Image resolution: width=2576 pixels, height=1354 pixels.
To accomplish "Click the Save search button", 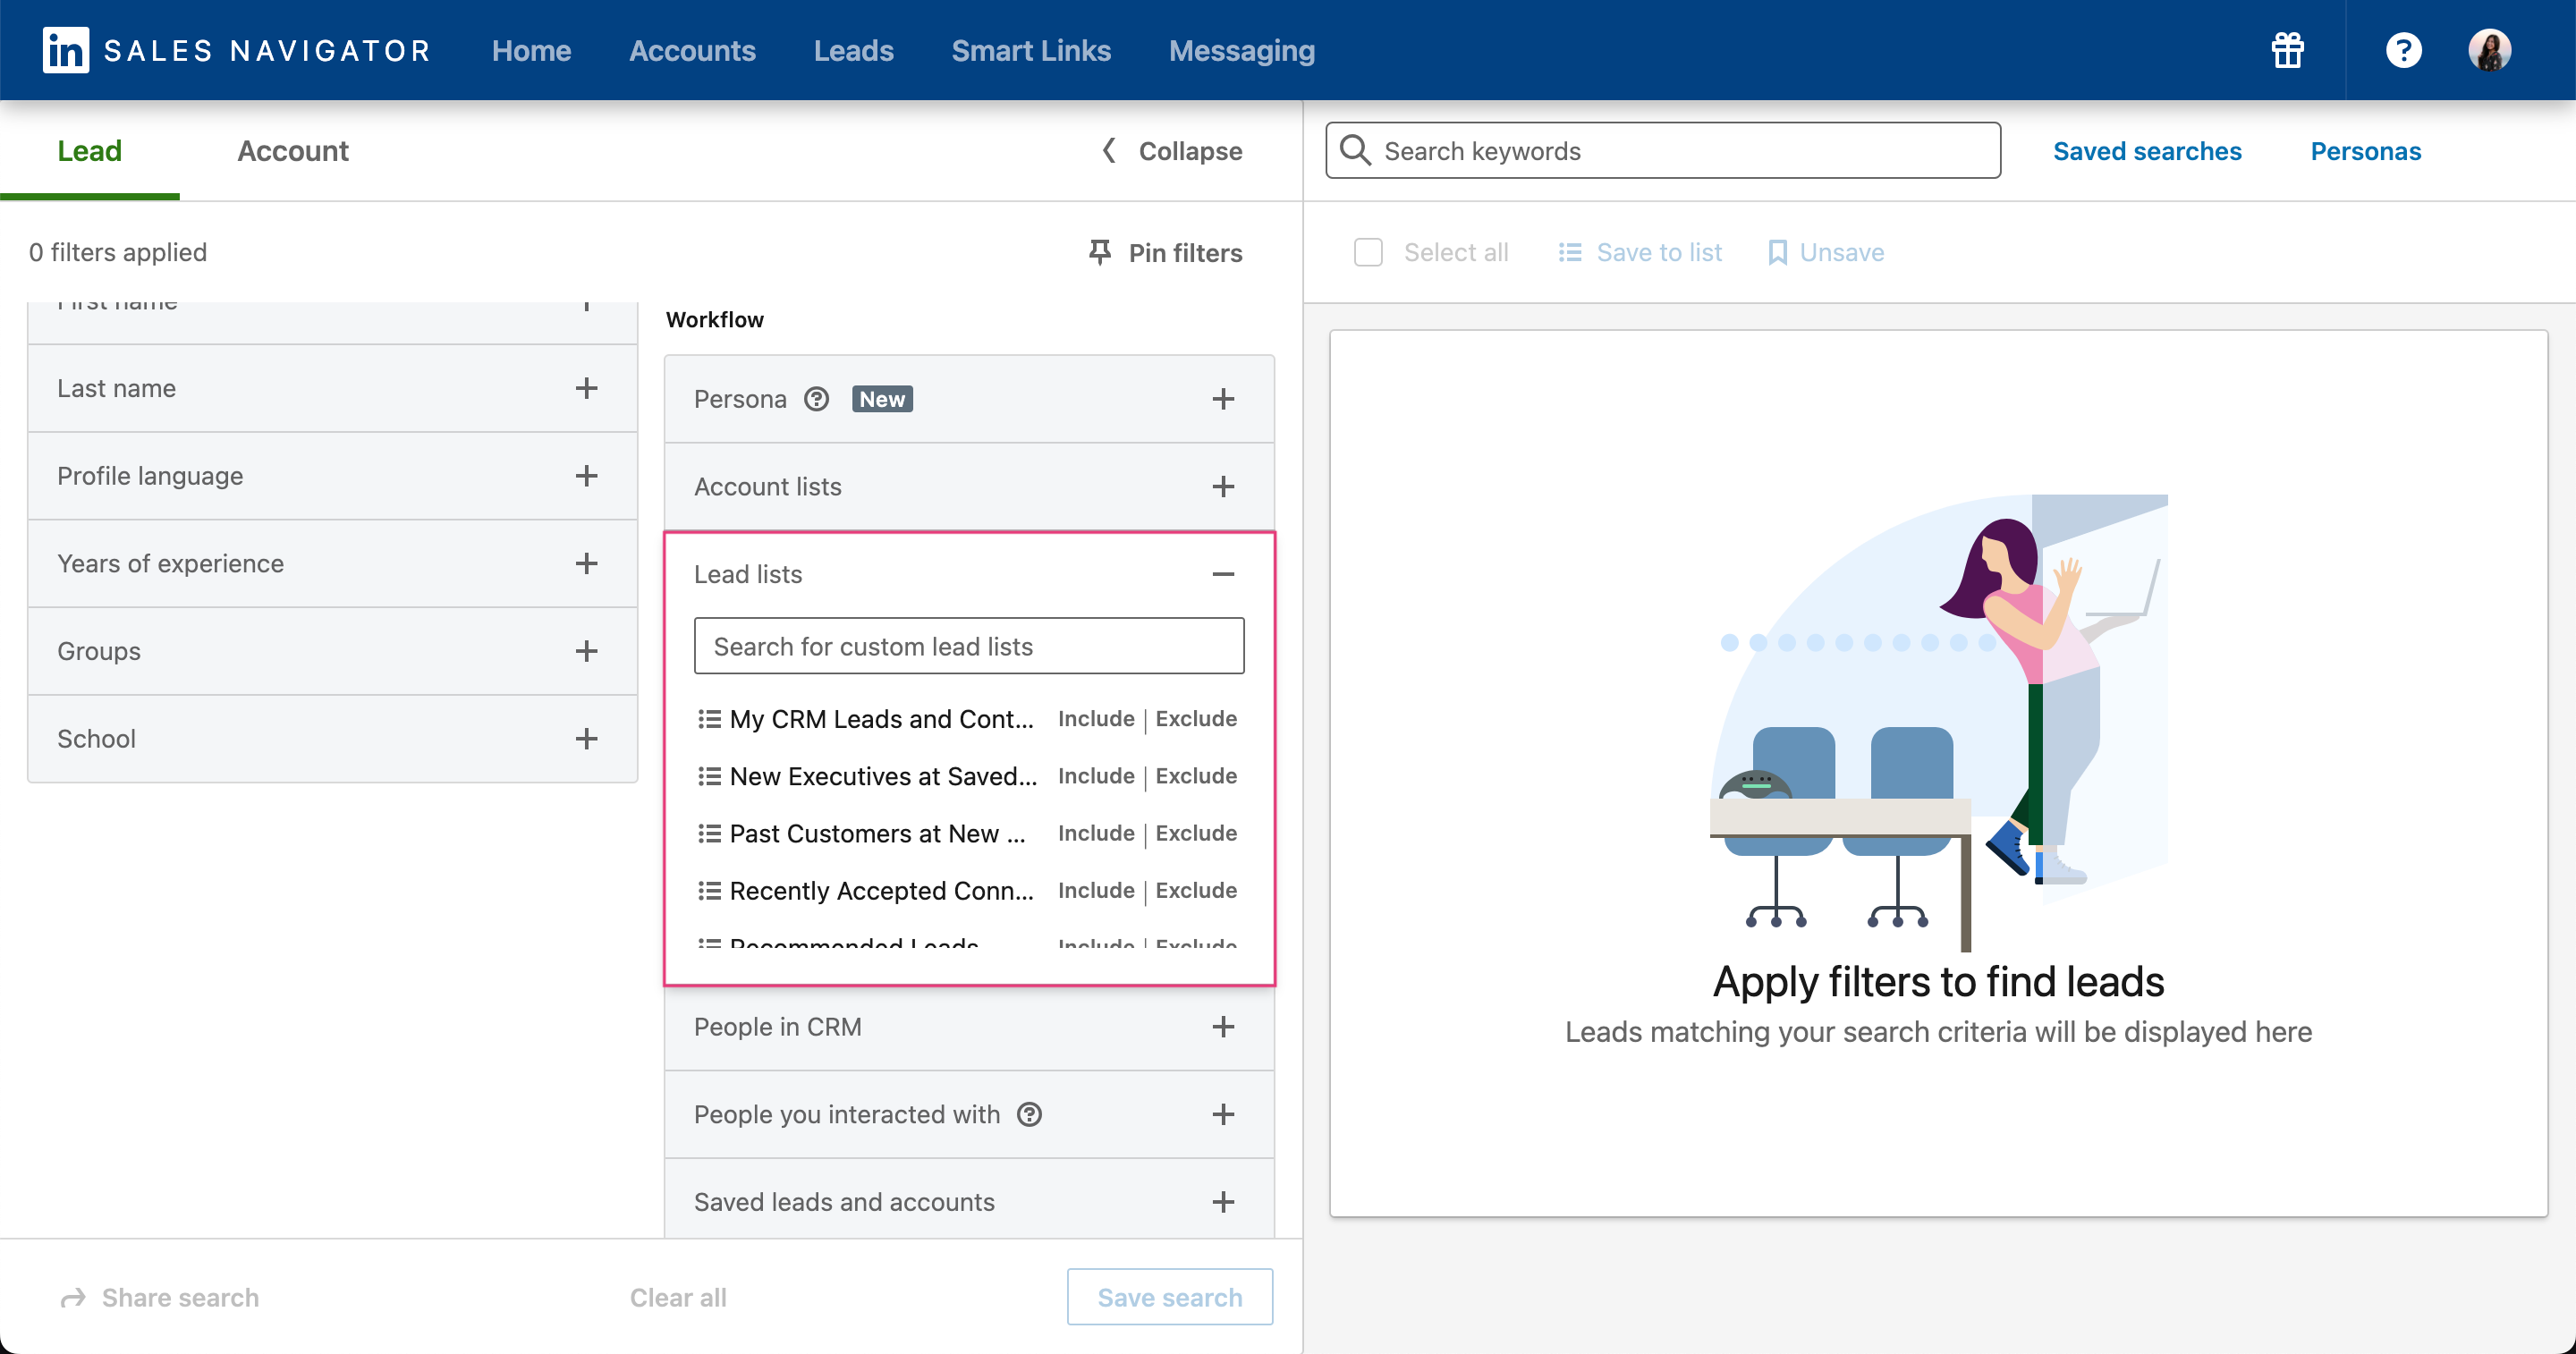I will click(x=1170, y=1297).
